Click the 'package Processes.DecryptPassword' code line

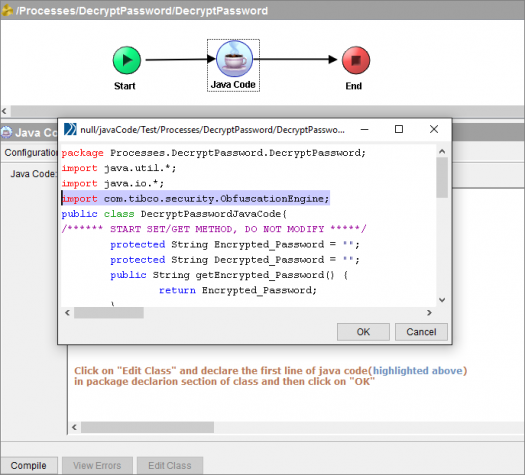214,153
